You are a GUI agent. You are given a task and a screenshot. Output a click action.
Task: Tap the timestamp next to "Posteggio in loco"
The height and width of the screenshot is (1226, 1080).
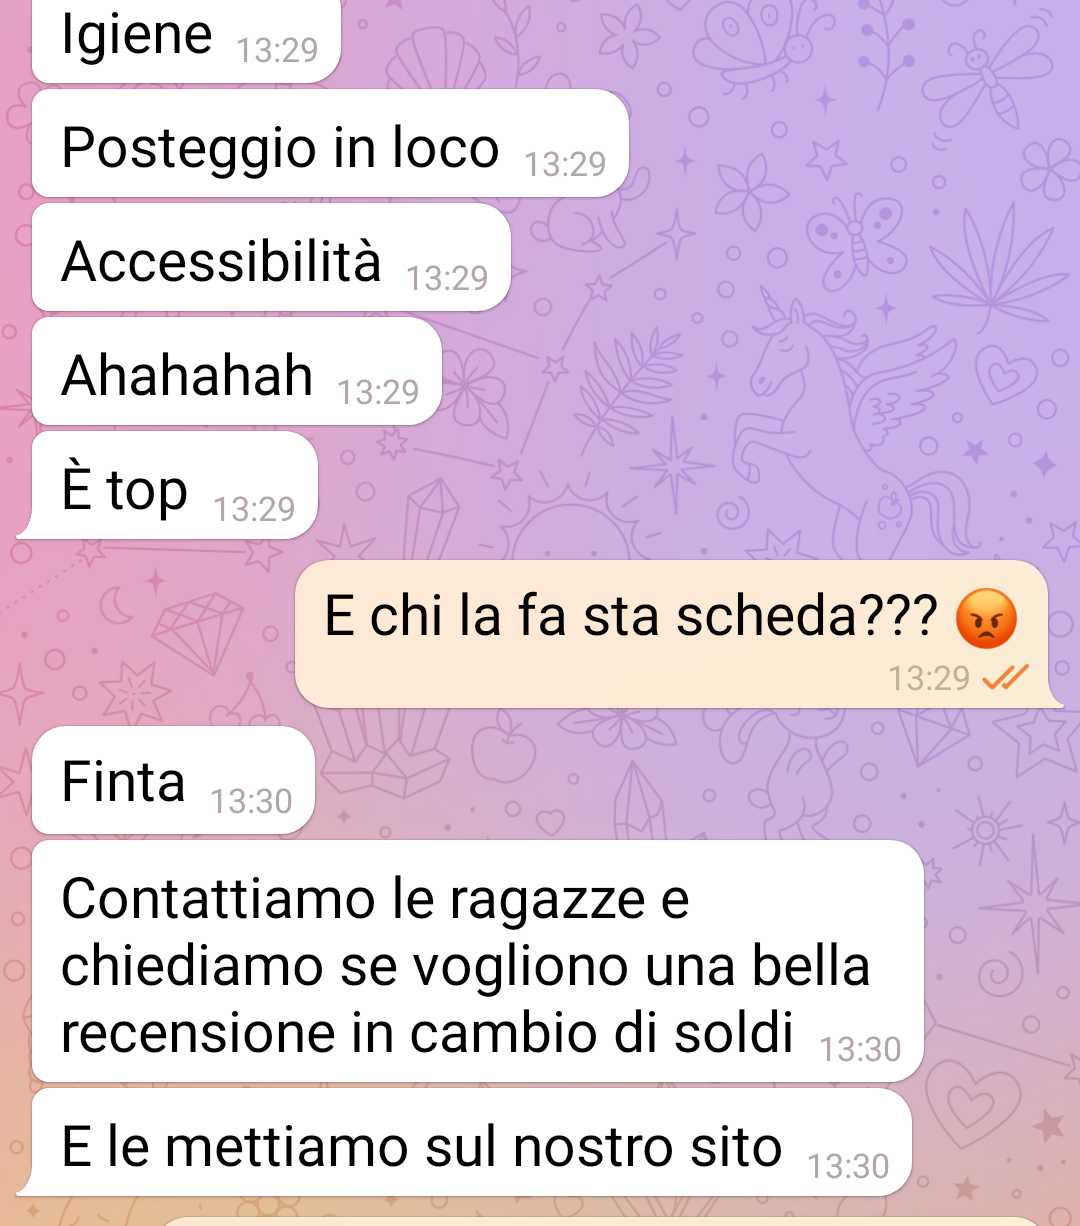click(x=565, y=164)
